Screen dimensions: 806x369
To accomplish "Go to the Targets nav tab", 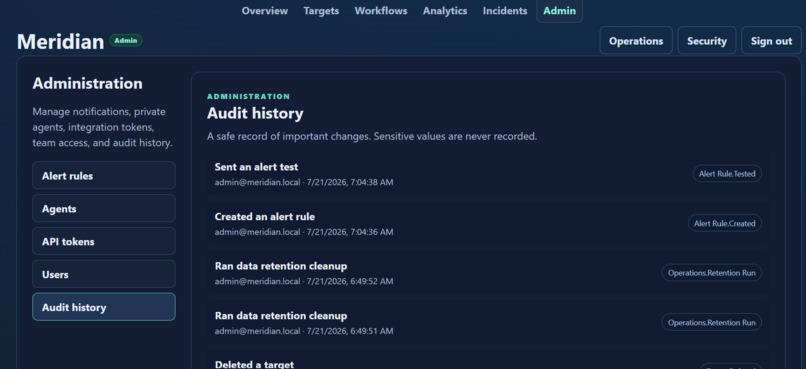I will pyautogui.click(x=321, y=11).
